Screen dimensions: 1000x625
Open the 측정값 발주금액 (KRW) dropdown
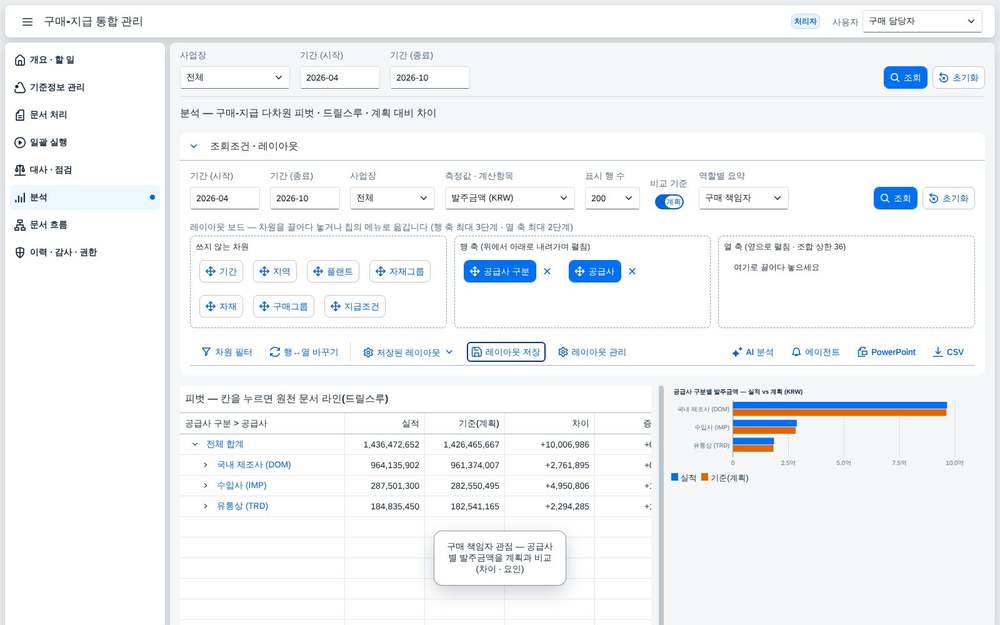pos(510,198)
